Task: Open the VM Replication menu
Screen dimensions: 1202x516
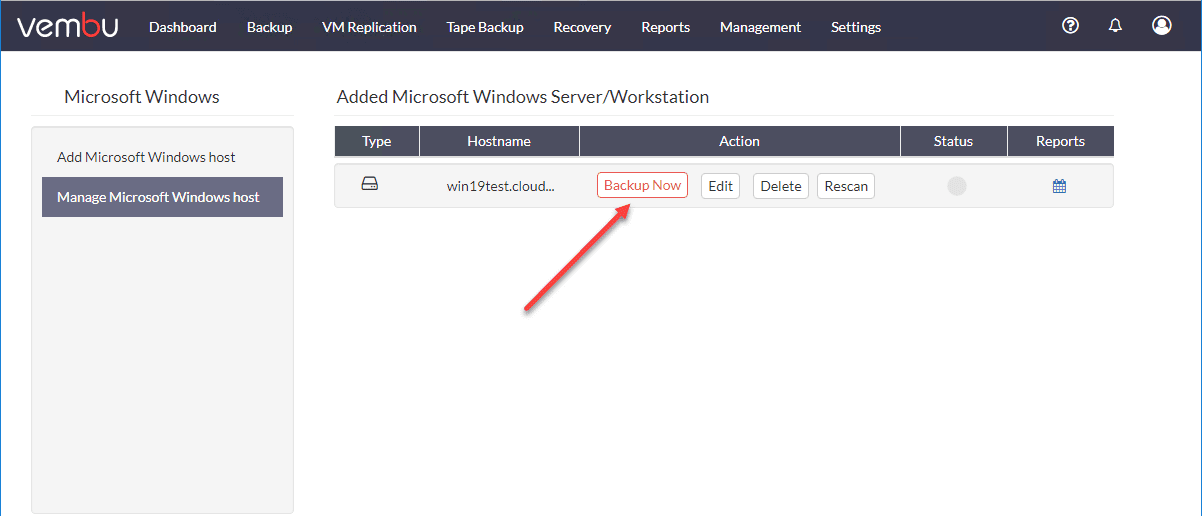Action: coord(369,27)
